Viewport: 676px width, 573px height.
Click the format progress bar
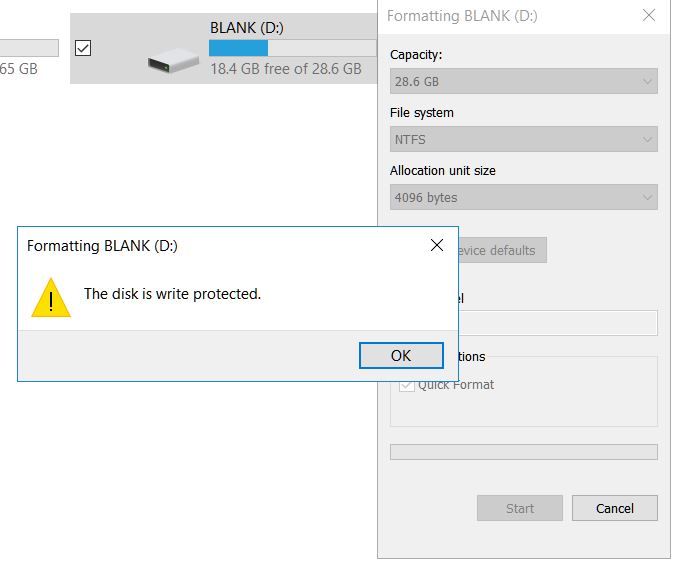[524, 452]
